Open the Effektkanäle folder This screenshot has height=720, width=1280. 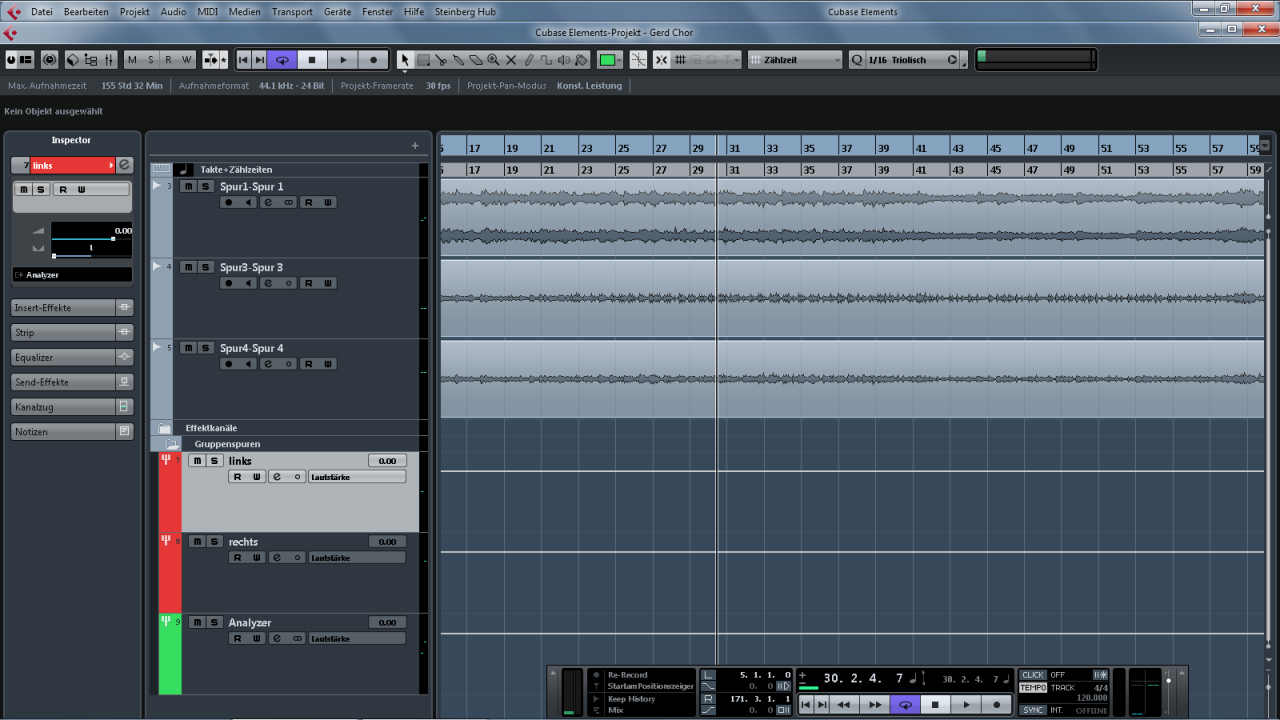pyautogui.click(x=164, y=427)
